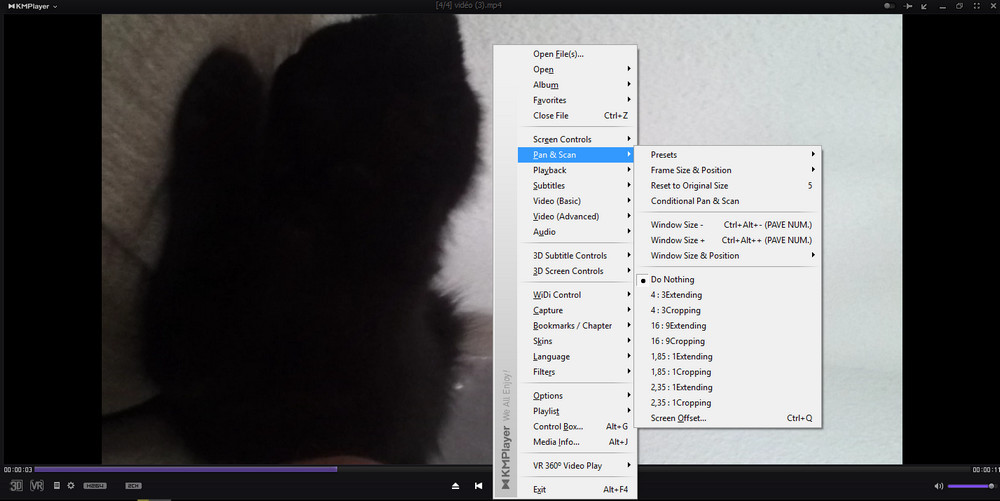Expand the Playback submenu
The image size is (1000, 501).
coord(577,170)
